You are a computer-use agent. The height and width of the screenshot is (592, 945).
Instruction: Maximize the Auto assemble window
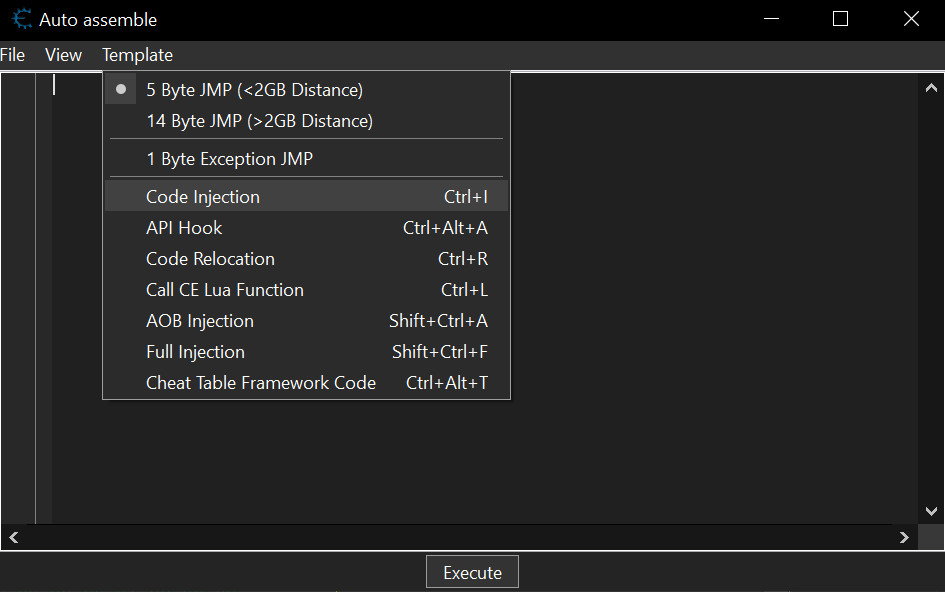840,19
